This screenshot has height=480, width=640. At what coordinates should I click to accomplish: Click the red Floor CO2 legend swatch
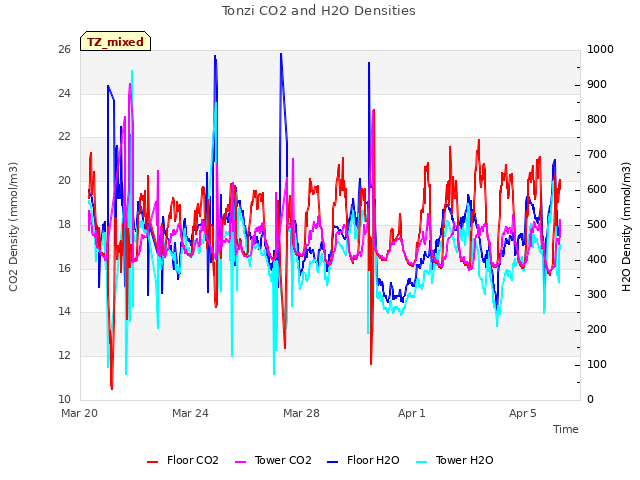(x=152, y=462)
